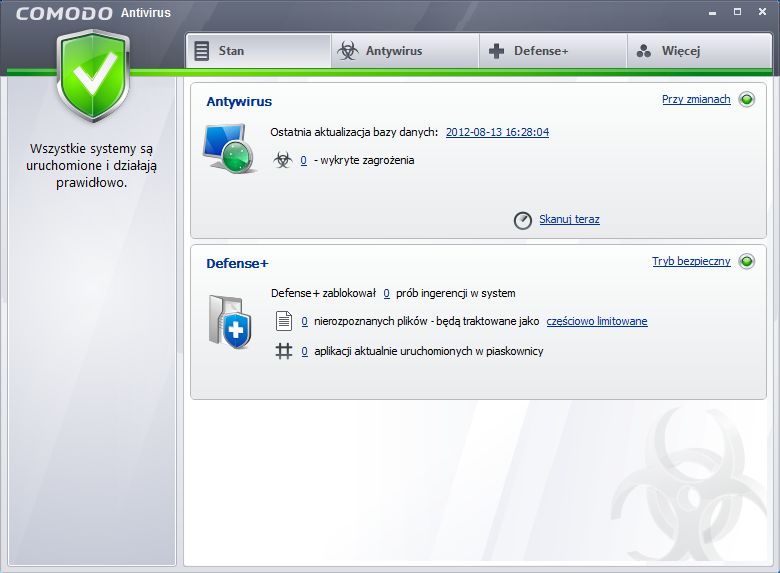Click the list icon on Stan tab
Screen dimensions: 780x573
tap(201, 51)
